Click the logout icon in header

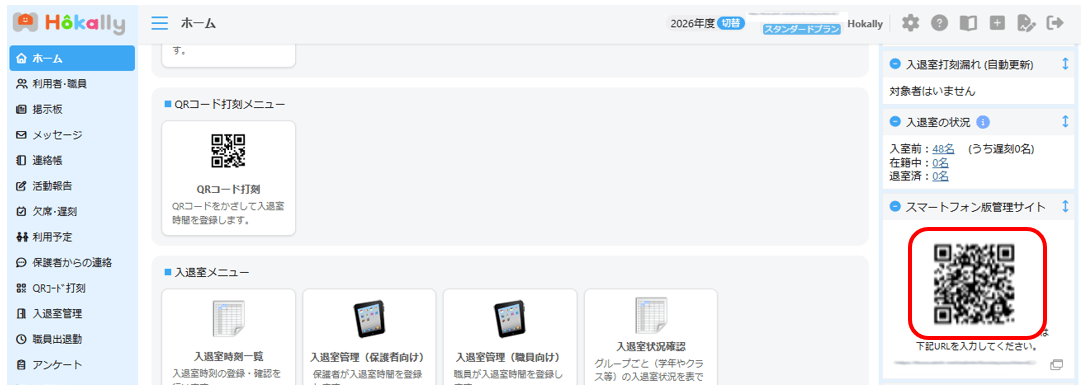click(x=1055, y=23)
